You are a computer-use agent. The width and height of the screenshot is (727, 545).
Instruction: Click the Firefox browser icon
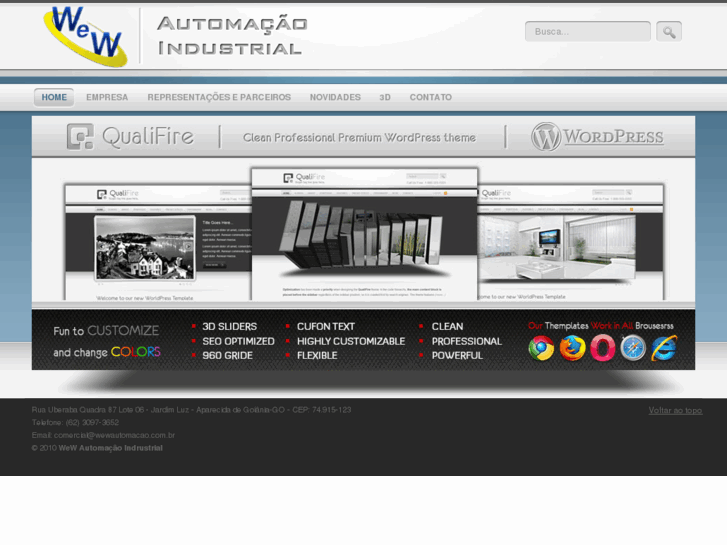point(572,348)
